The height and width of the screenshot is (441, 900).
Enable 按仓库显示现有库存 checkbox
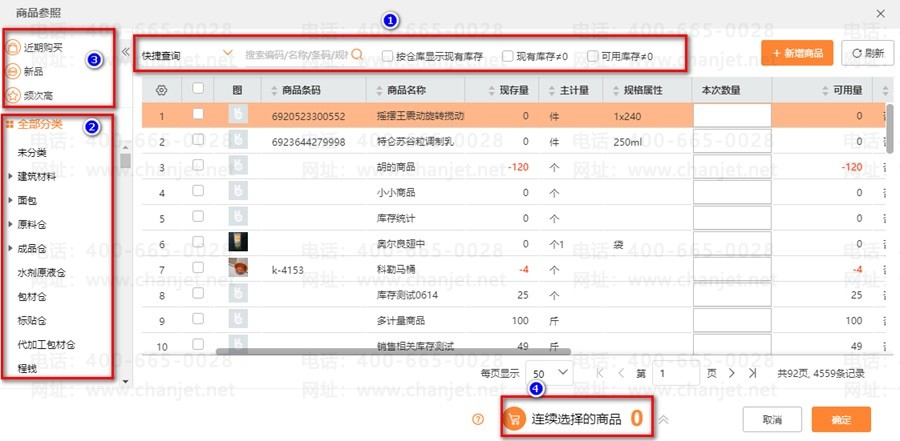coord(388,56)
